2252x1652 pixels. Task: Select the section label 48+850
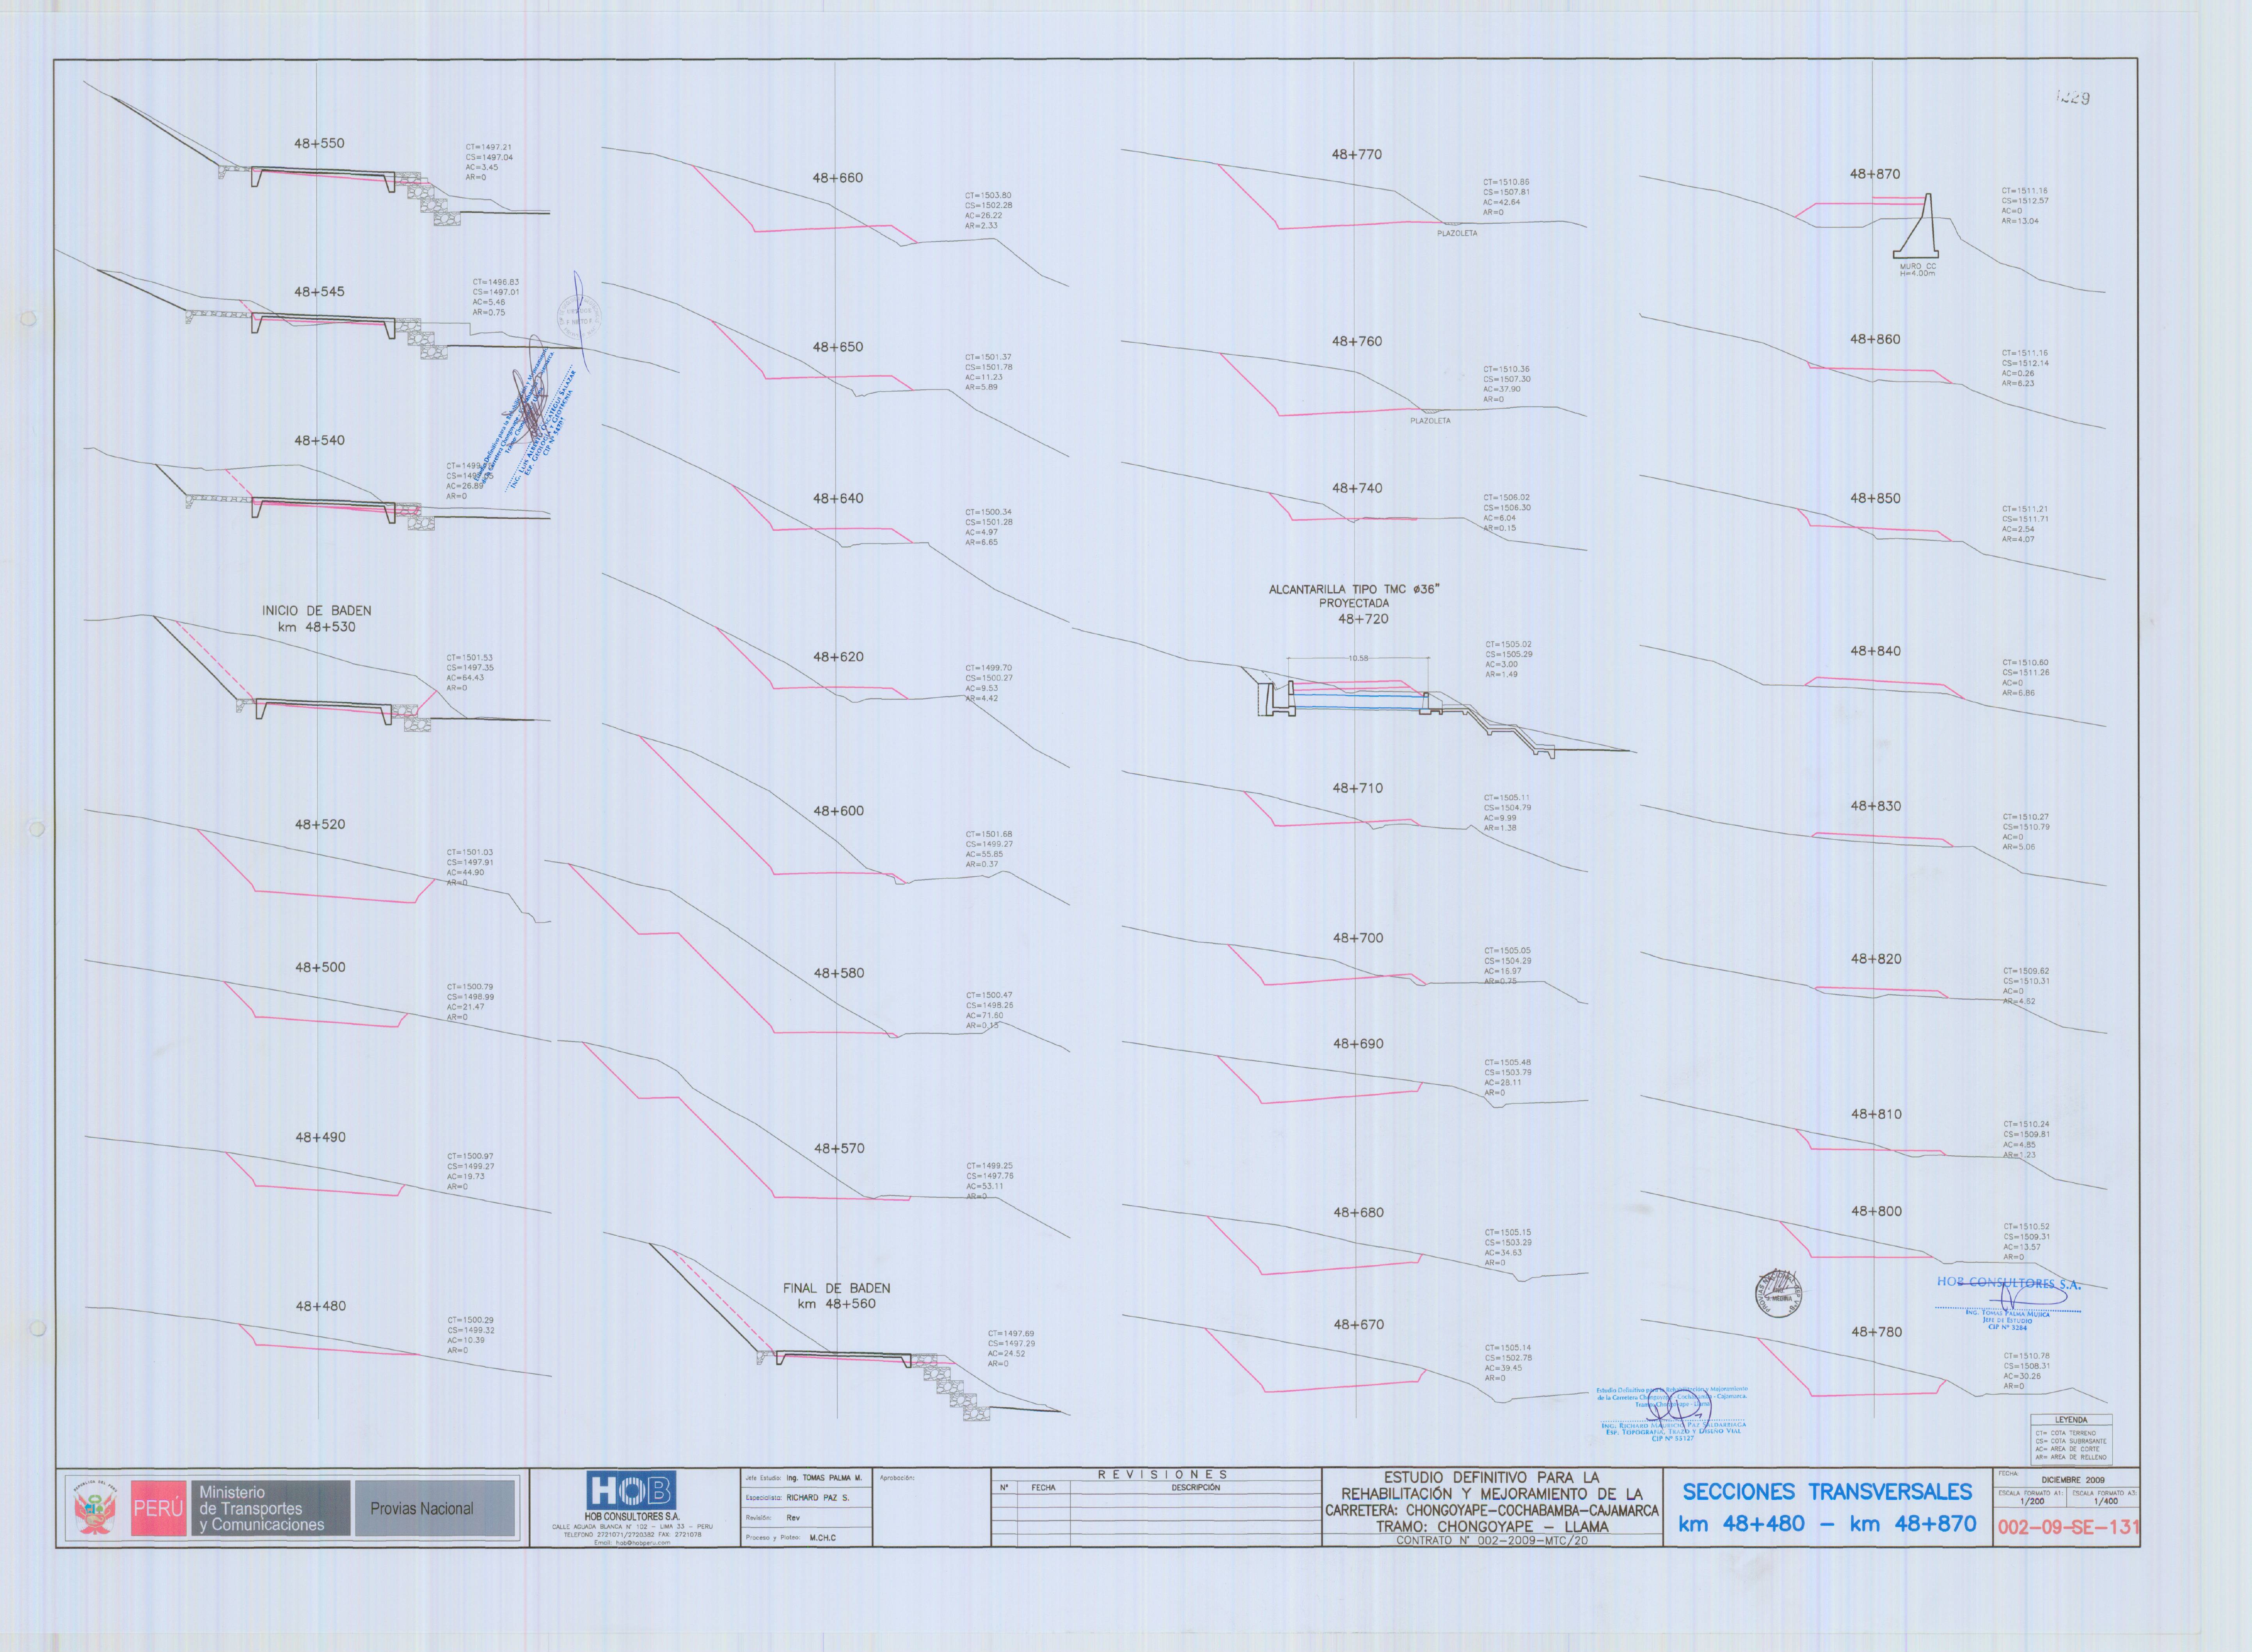click(x=1875, y=498)
